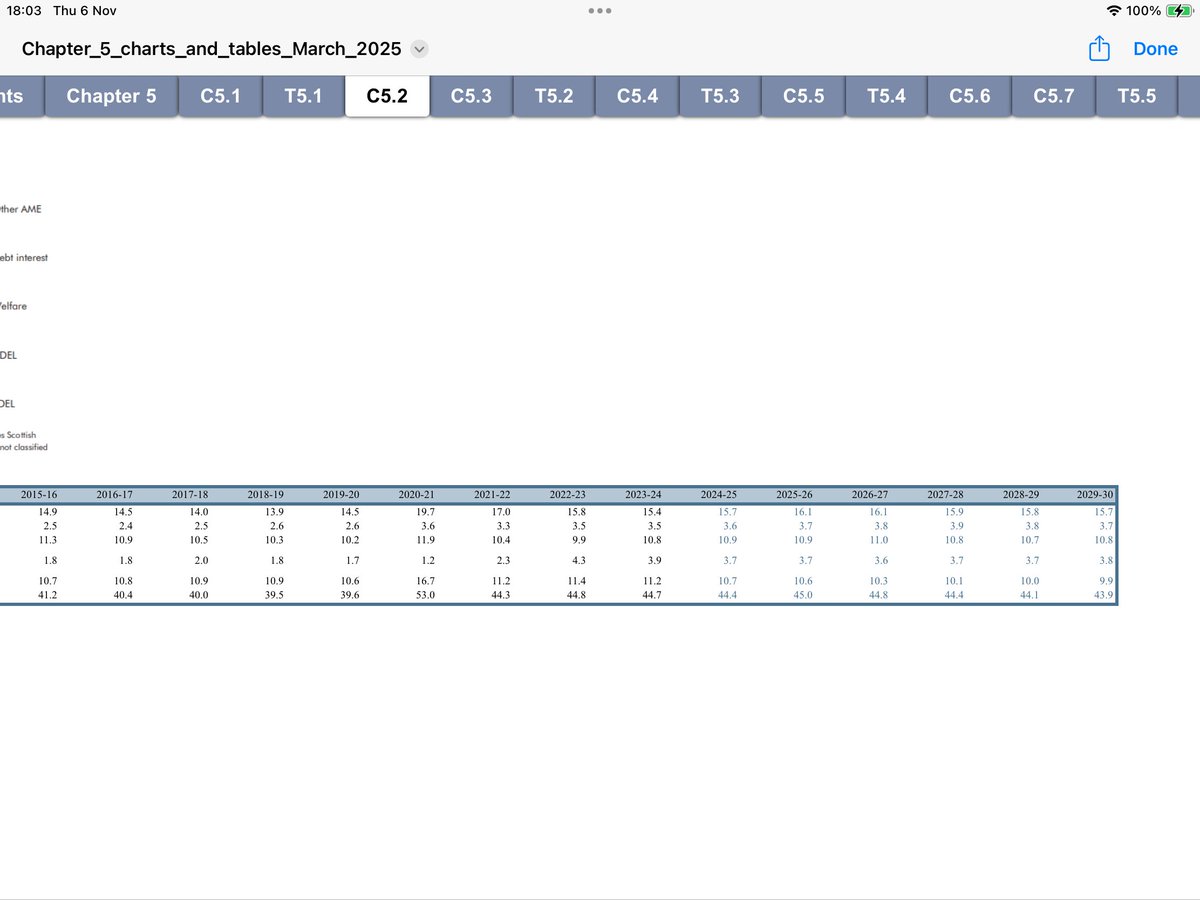Select the 2019-20 column header
Viewport: 1200px width, 900px height.
341,495
